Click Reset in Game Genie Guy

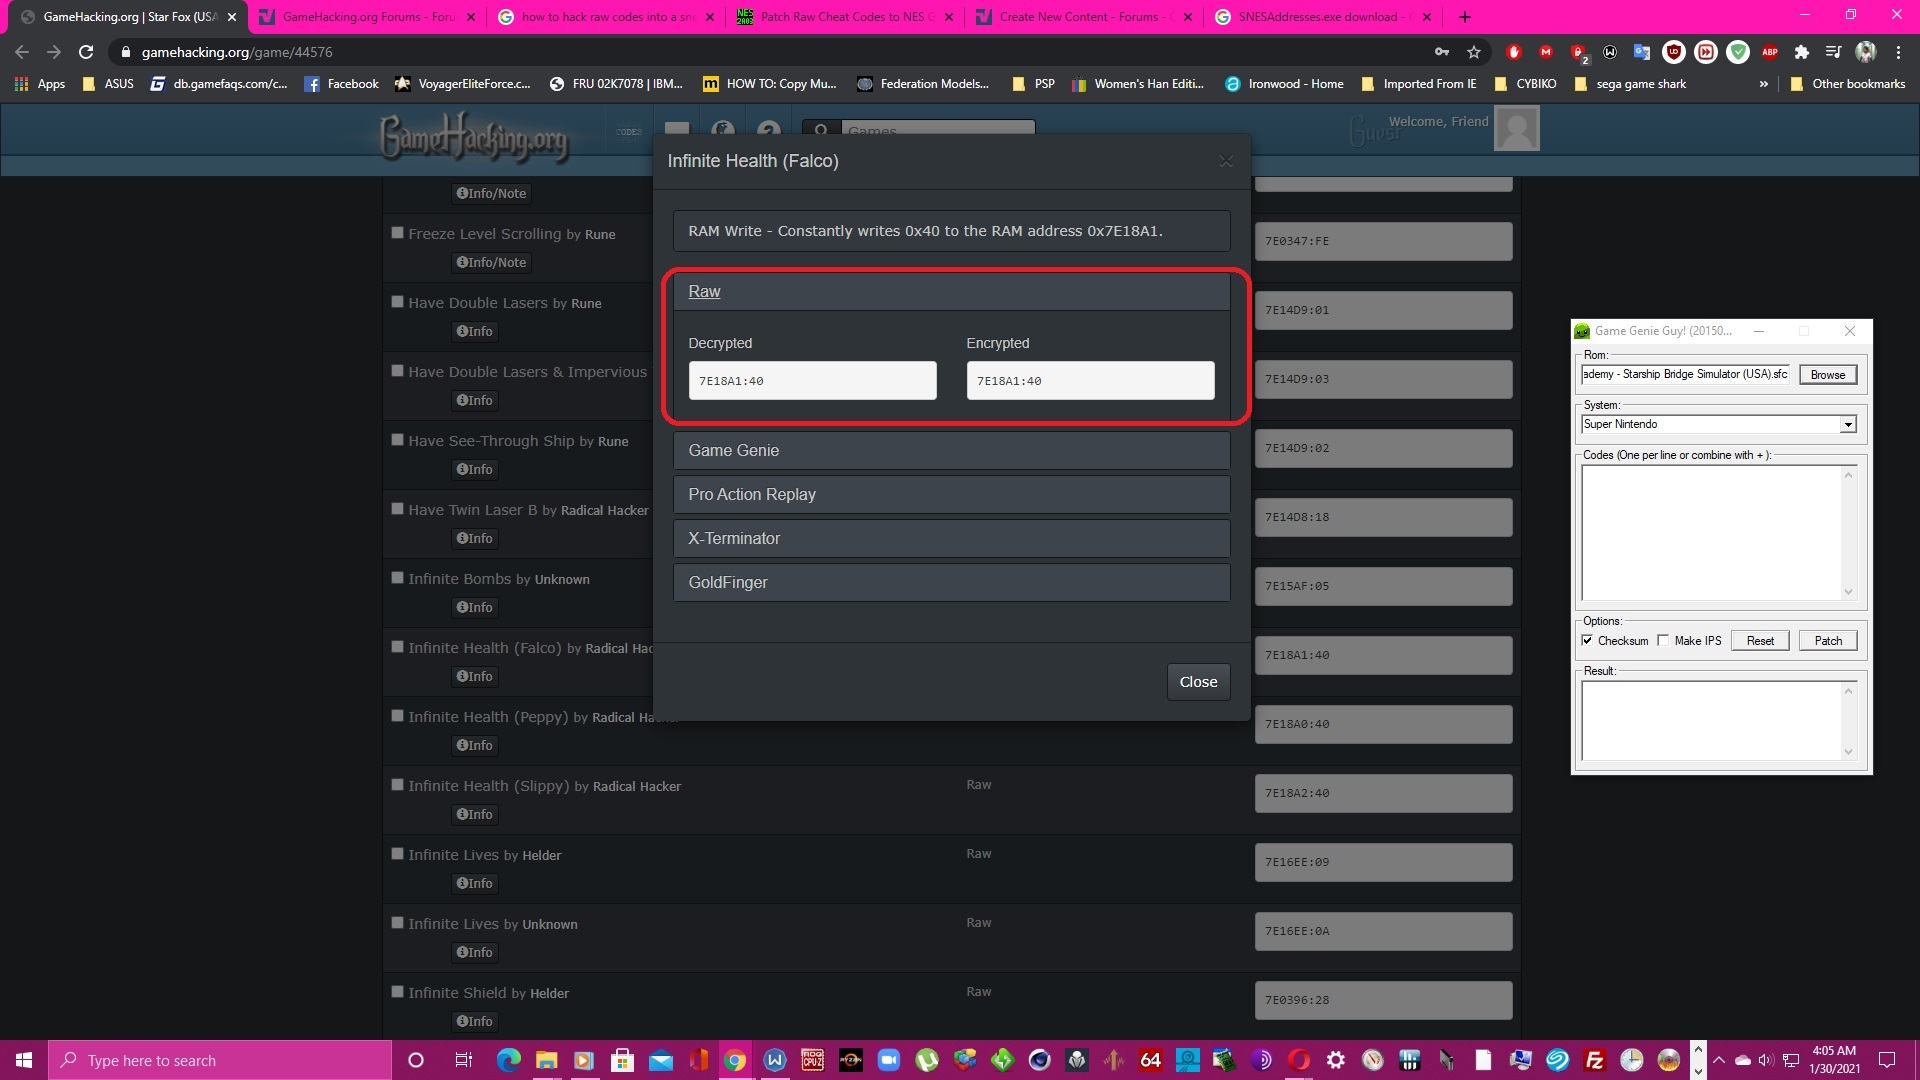pyautogui.click(x=1760, y=641)
